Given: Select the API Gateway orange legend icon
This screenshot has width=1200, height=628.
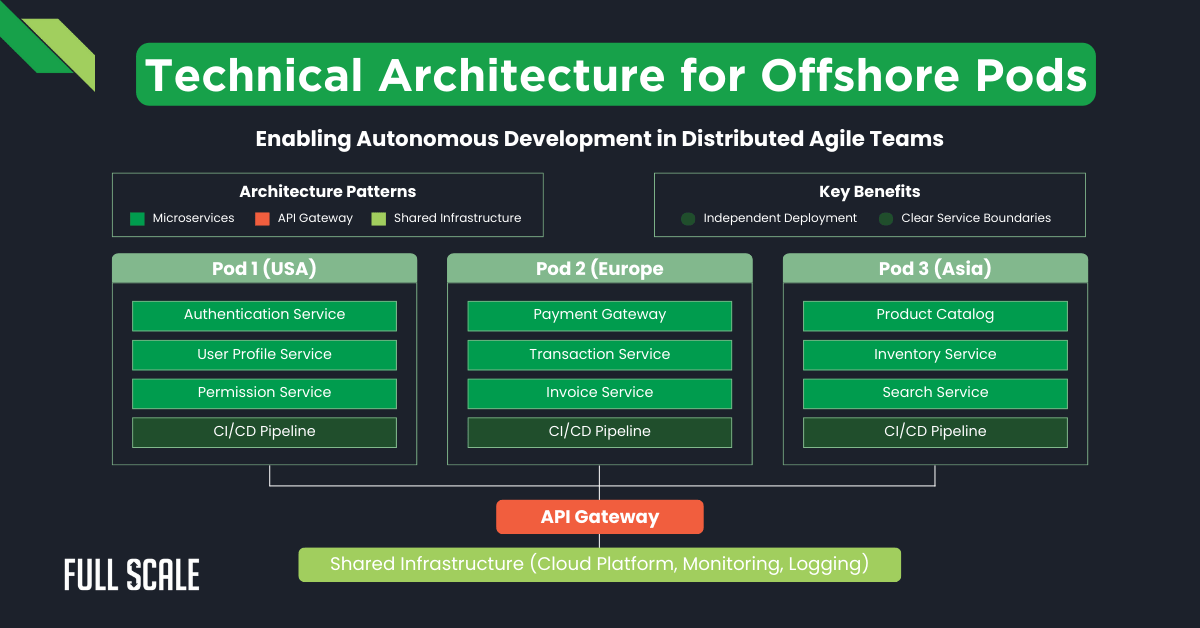Looking at the screenshot, I should (261, 218).
